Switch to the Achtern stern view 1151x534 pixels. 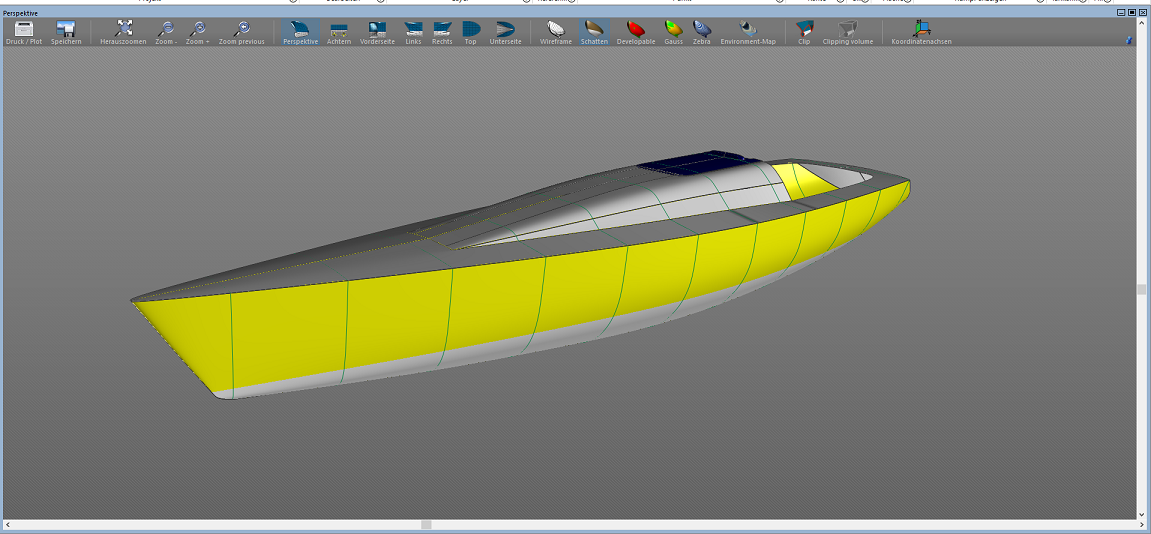(339, 31)
